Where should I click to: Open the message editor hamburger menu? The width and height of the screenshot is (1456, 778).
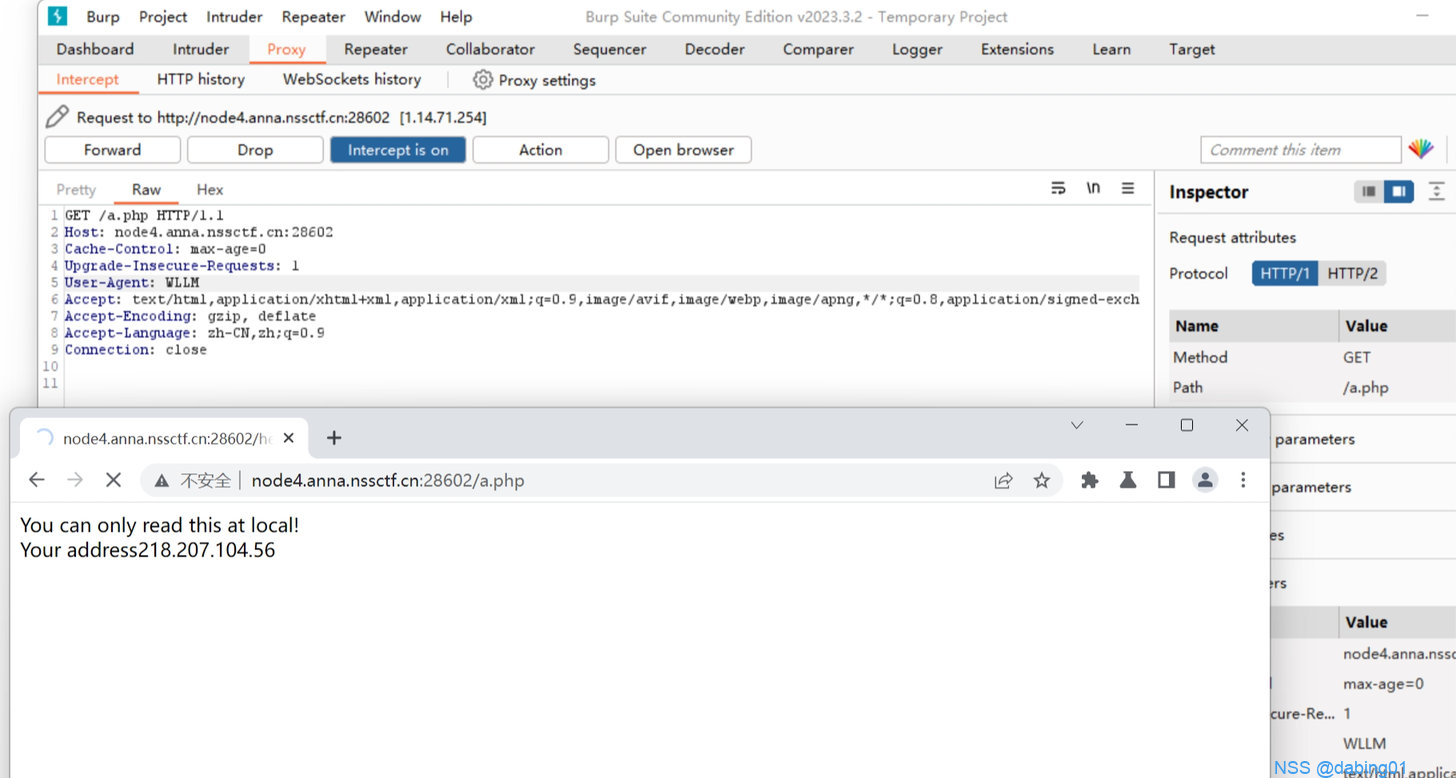pyautogui.click(x=1128, y=188)
